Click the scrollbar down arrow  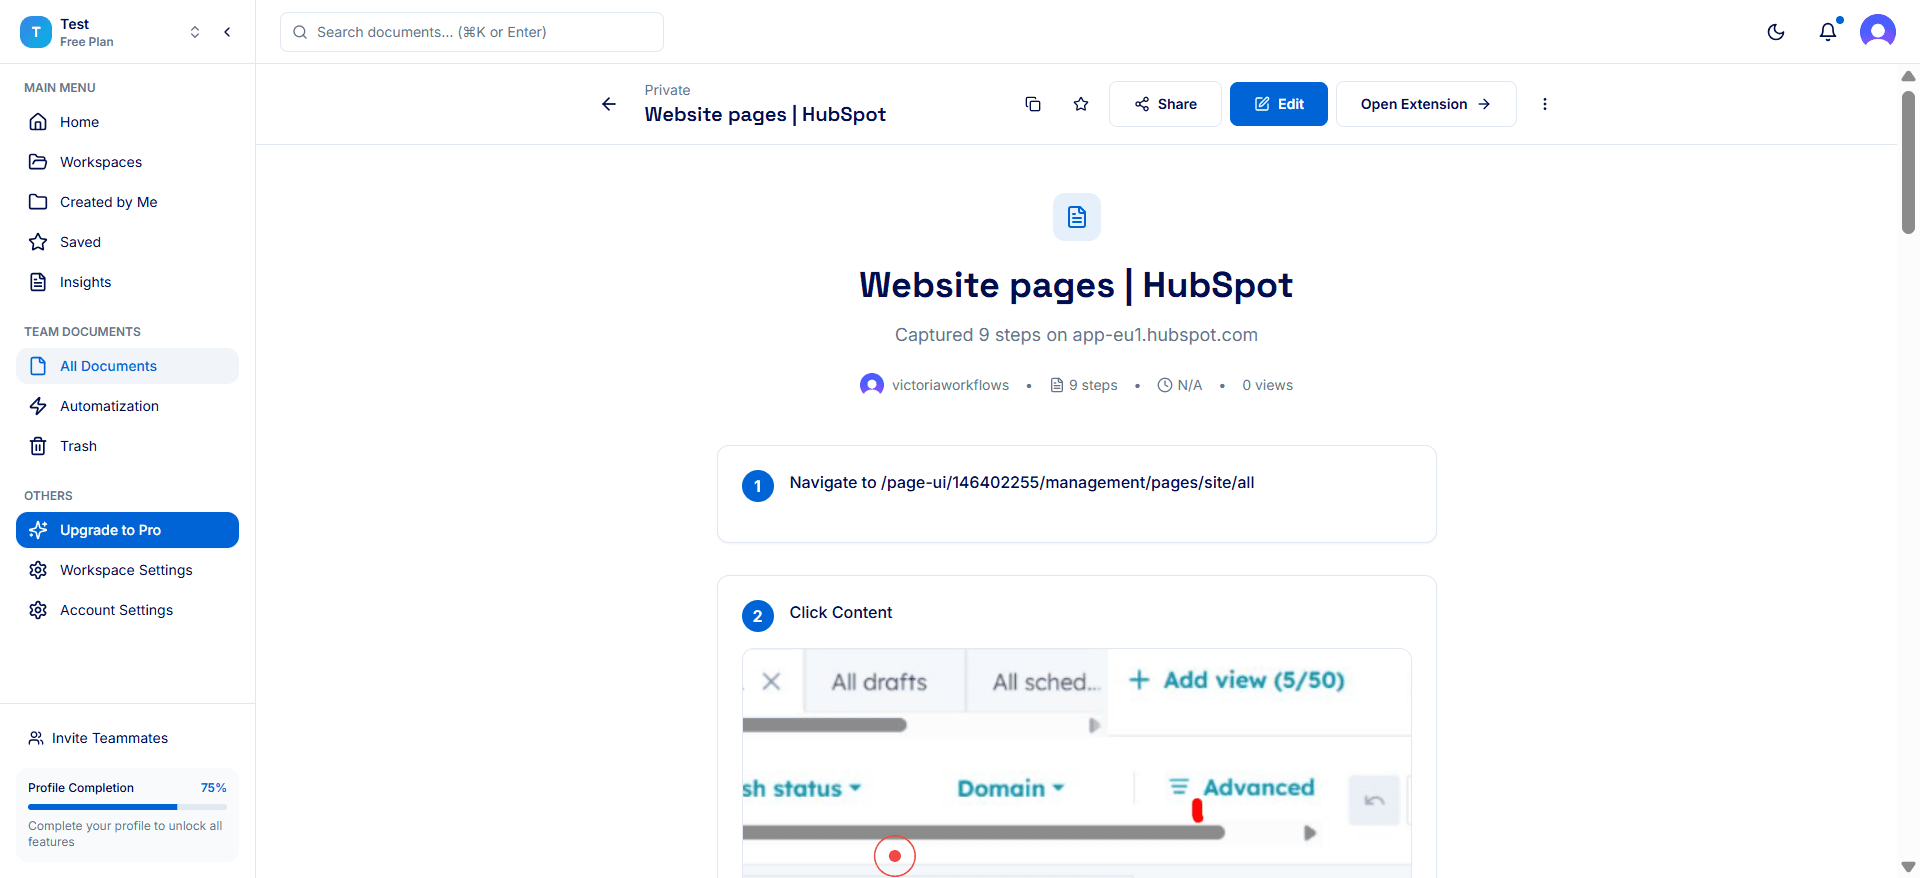(1908, 867)
